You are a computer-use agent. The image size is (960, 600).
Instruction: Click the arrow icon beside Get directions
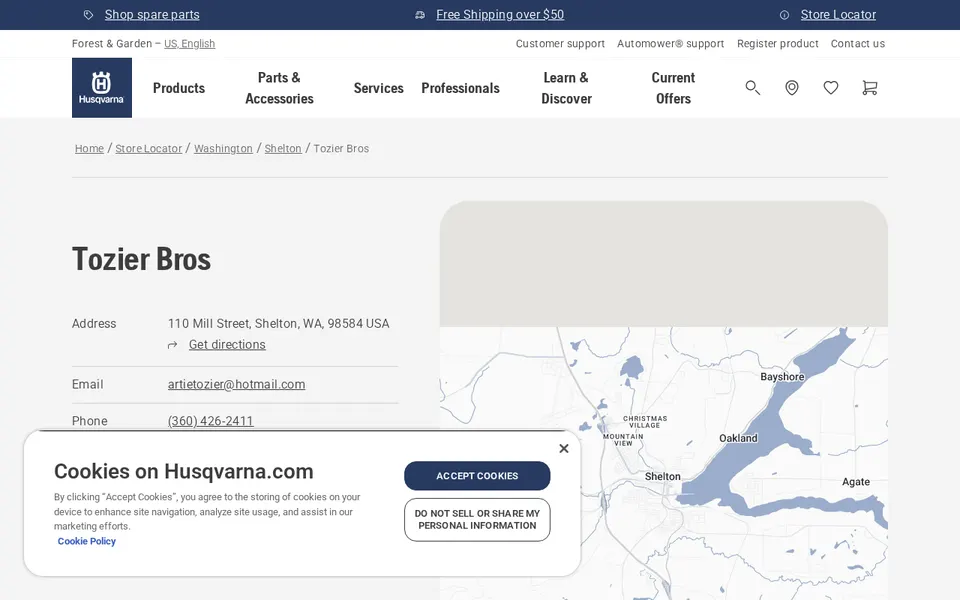point(173,345)
